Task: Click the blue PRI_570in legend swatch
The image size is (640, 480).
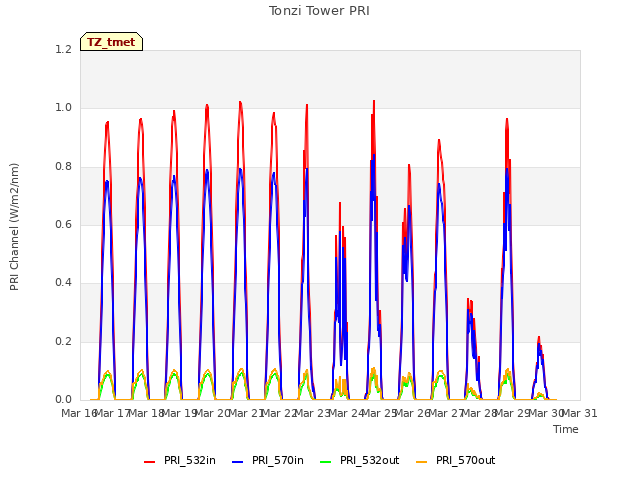Action: tap(238, 462)
